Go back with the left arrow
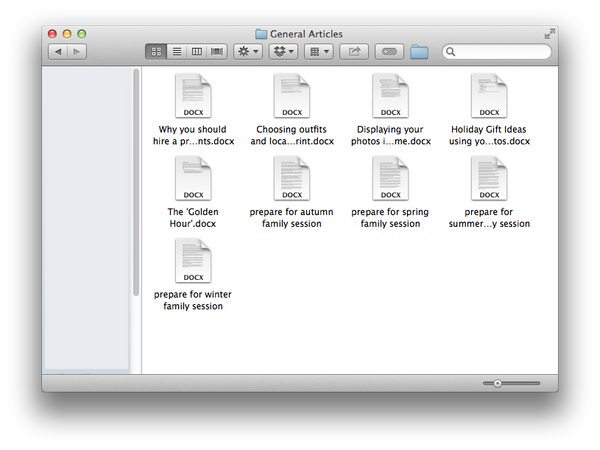 pos(57,51)
